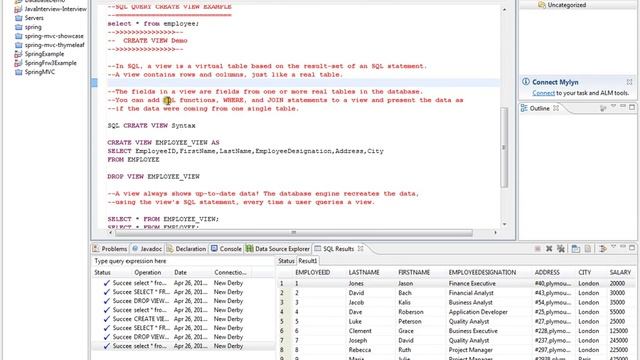The height and width of the screenshot is (360, 640).
Task: Maximize the Outline panel
Action: (632, 107)
